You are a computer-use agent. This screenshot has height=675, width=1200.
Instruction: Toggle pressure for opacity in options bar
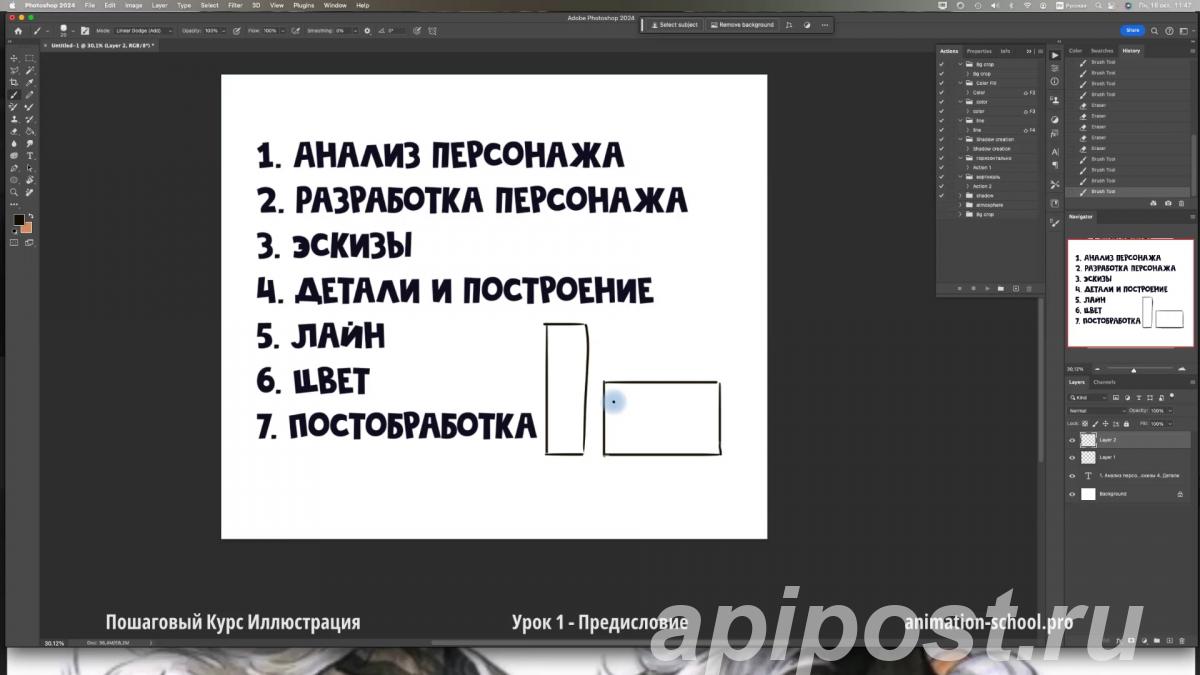pyautogui.click(x=237, y=31)
